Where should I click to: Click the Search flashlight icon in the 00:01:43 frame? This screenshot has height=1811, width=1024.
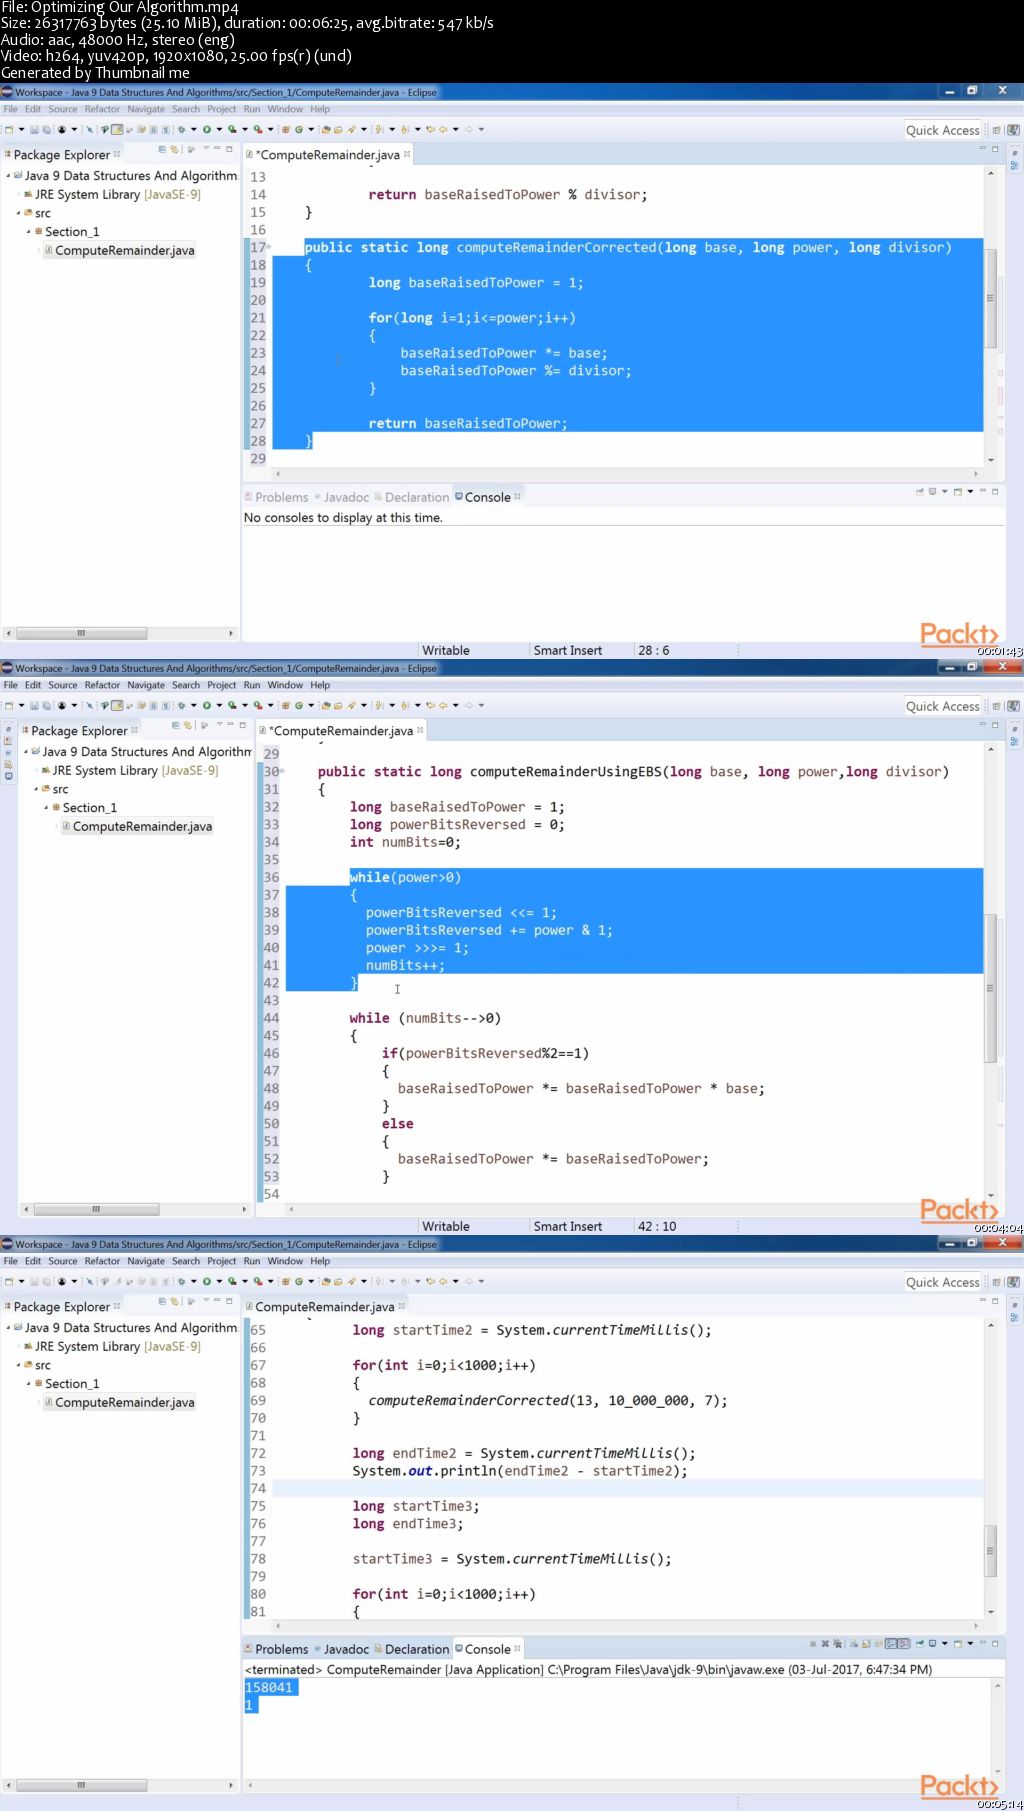coord(351,130)
